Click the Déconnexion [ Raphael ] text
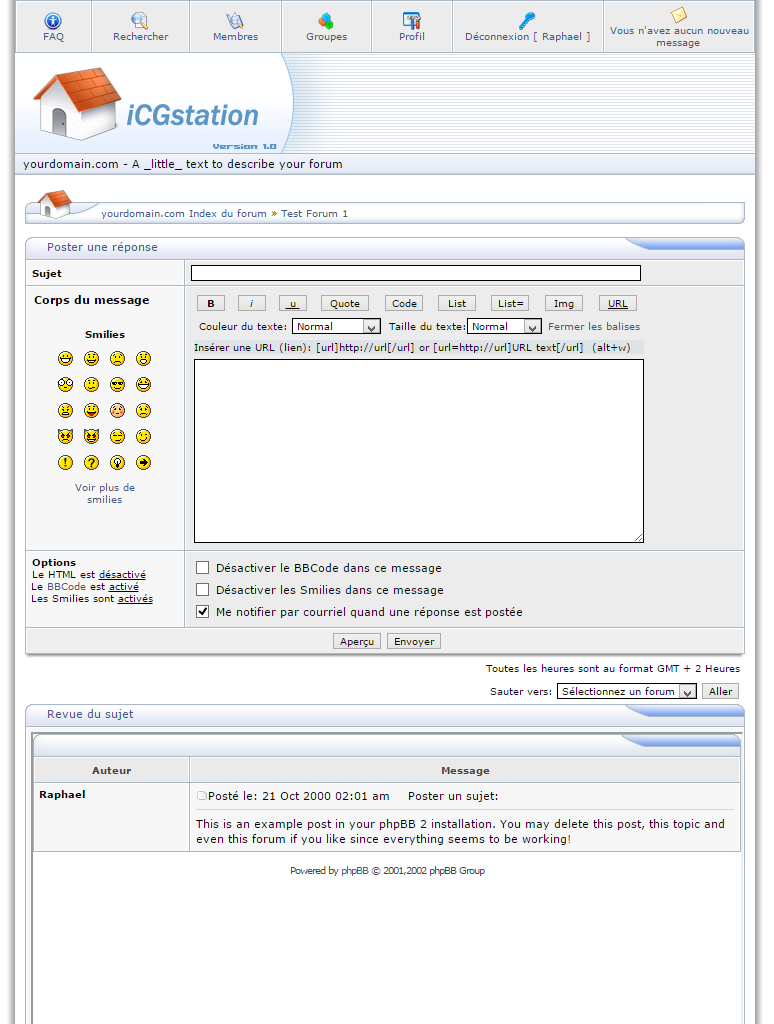774x1024 pixels. tap(528, 37)
